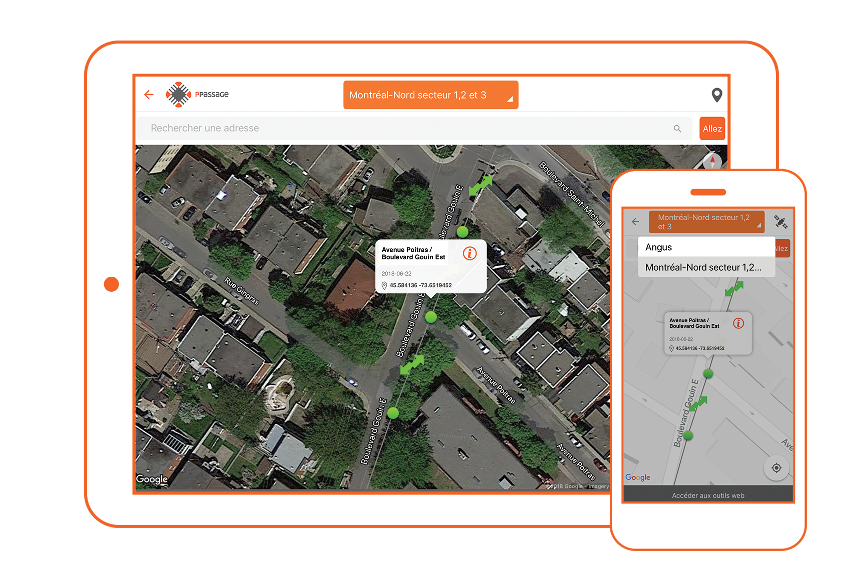Tap the info icon in phone popup
Viewport: 858px width, 572px height.
click(x=738, y=323)
